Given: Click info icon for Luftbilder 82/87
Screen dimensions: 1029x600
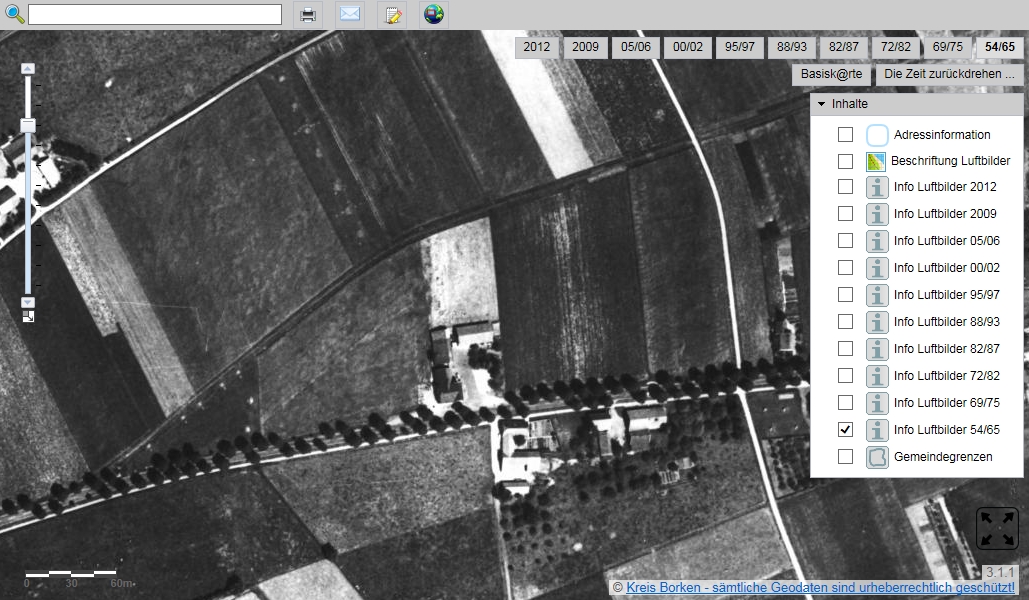Looking at the screenshot, I should [x=877, y=349].
